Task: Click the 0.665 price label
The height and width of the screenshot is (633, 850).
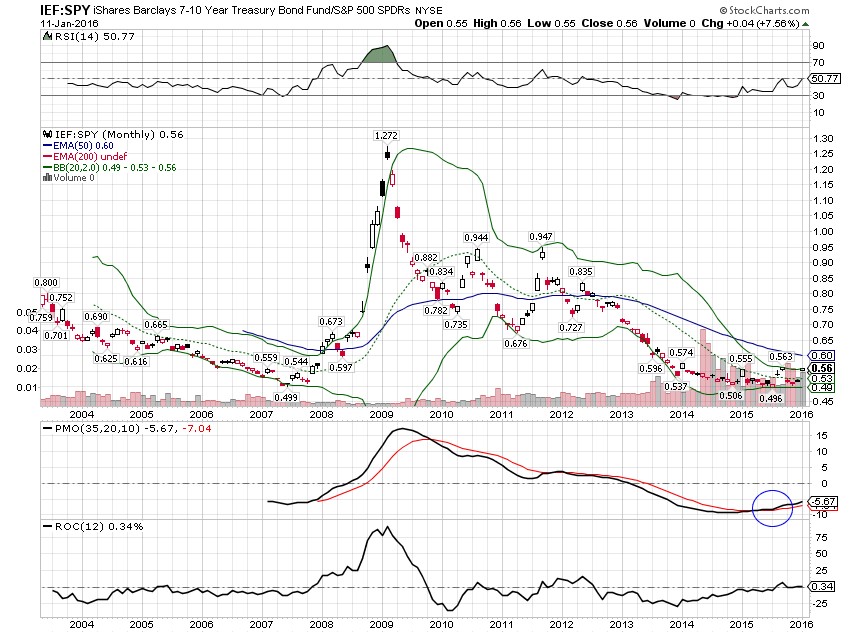Action: click(x=156, y=325)
